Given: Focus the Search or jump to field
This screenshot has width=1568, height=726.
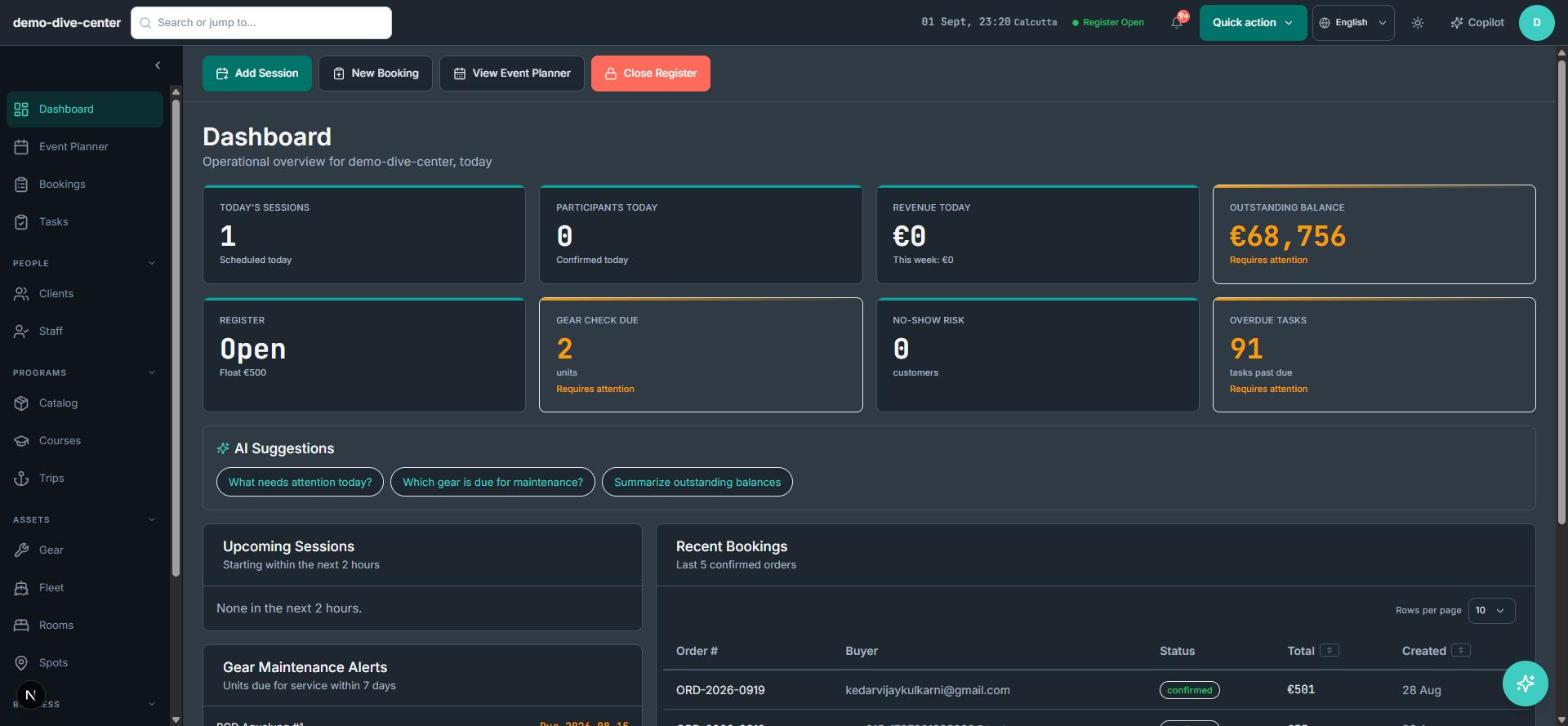Looking at the screenshot, I should pos(261,22).
